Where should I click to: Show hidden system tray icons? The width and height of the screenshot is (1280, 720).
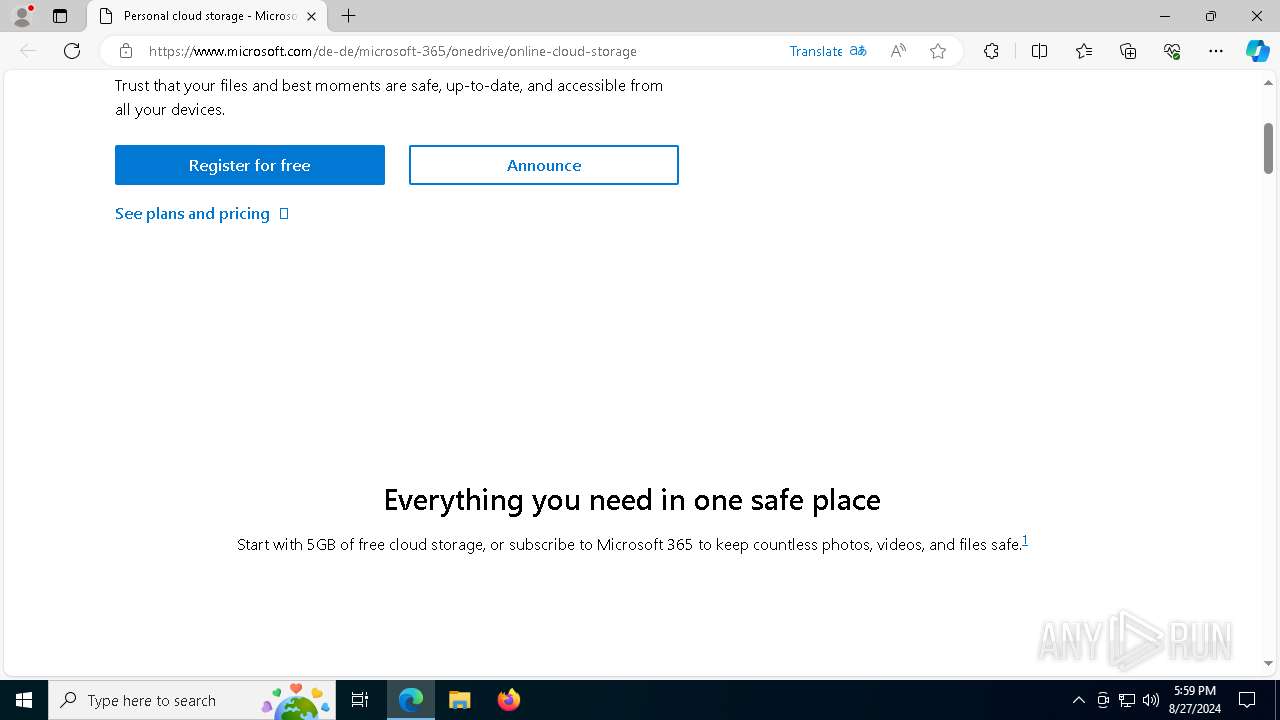[1078, 700]
